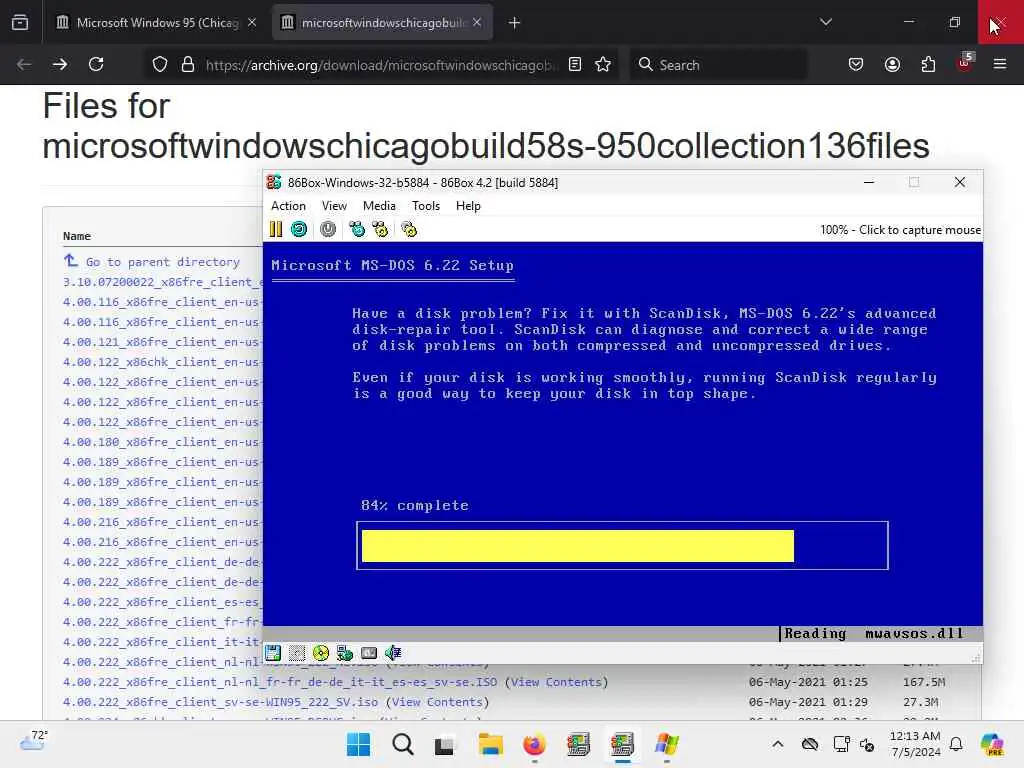Go back in Firefox

click(x=24, y=64)
